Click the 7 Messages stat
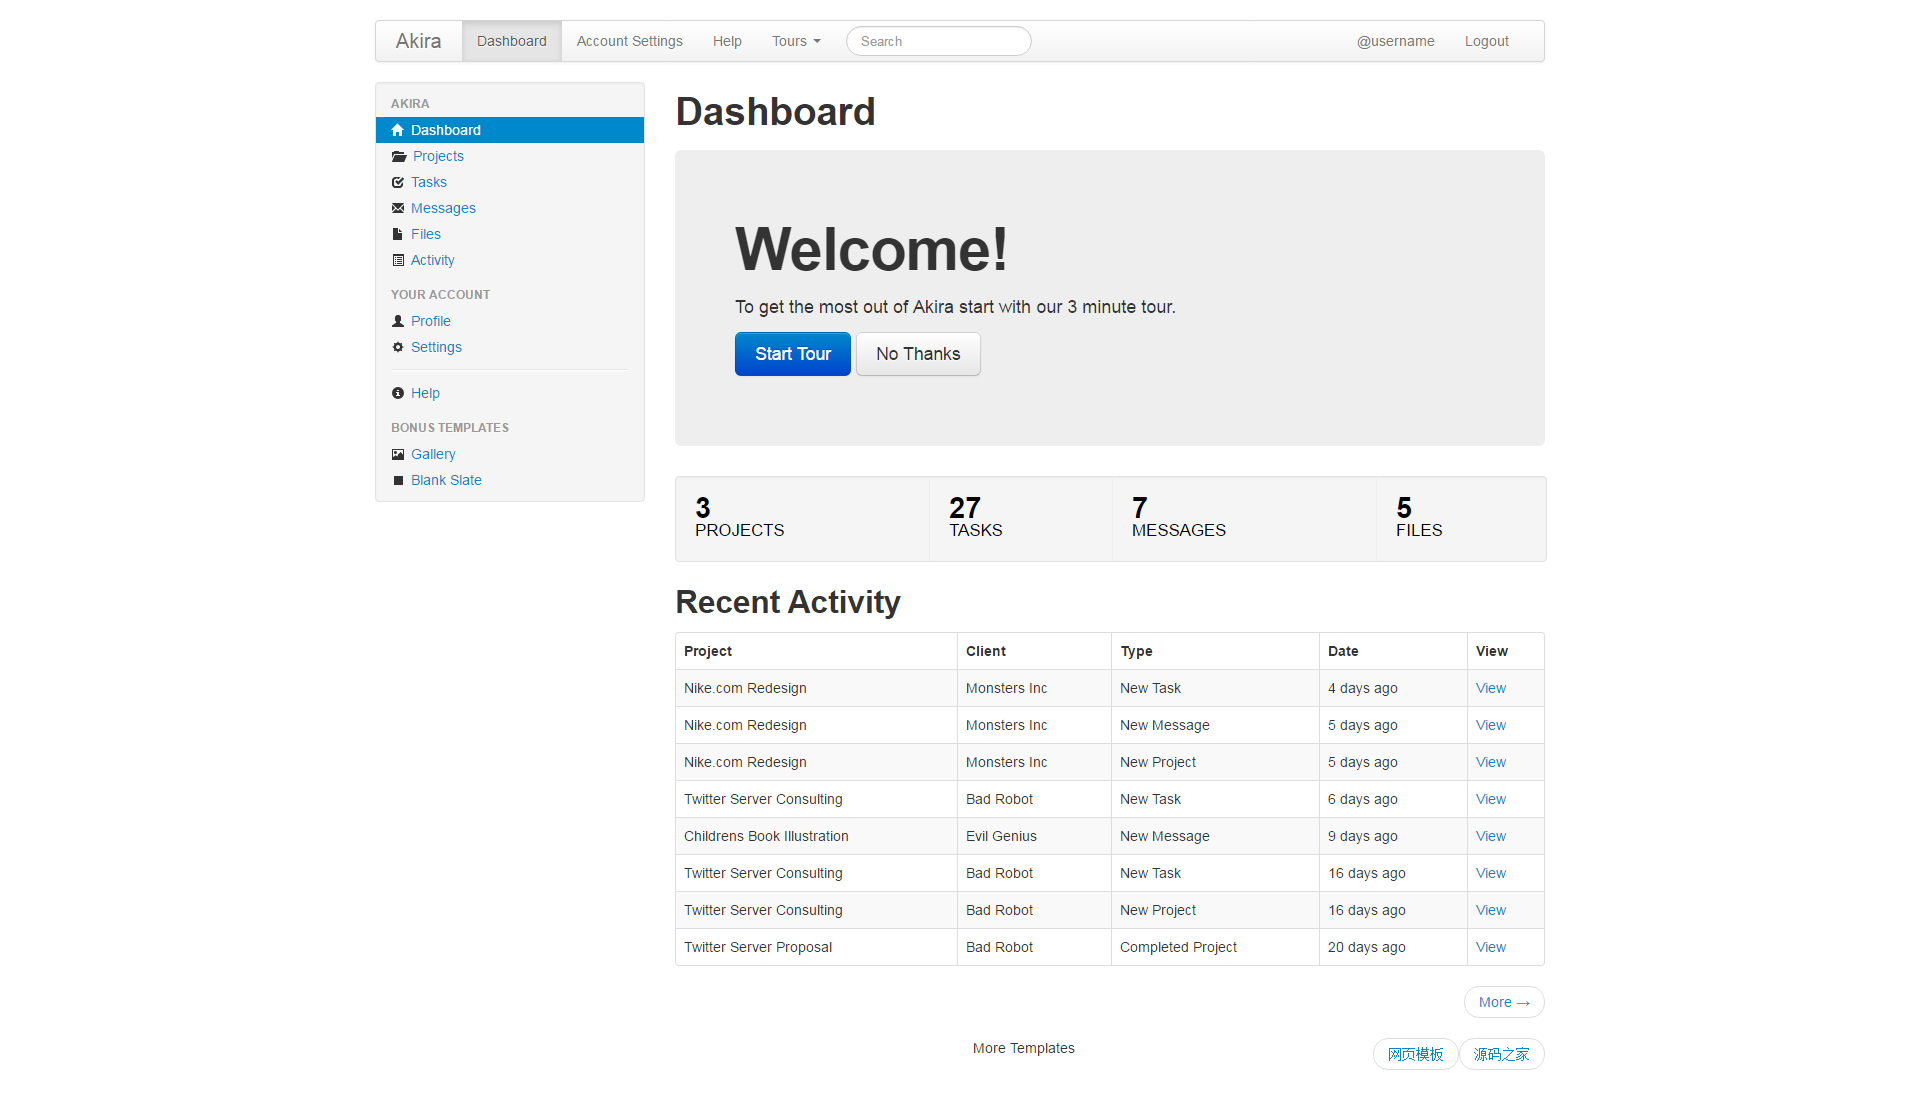Image resolution: width=1920 pixels, height=1110 pixels. coord(1178,518)
